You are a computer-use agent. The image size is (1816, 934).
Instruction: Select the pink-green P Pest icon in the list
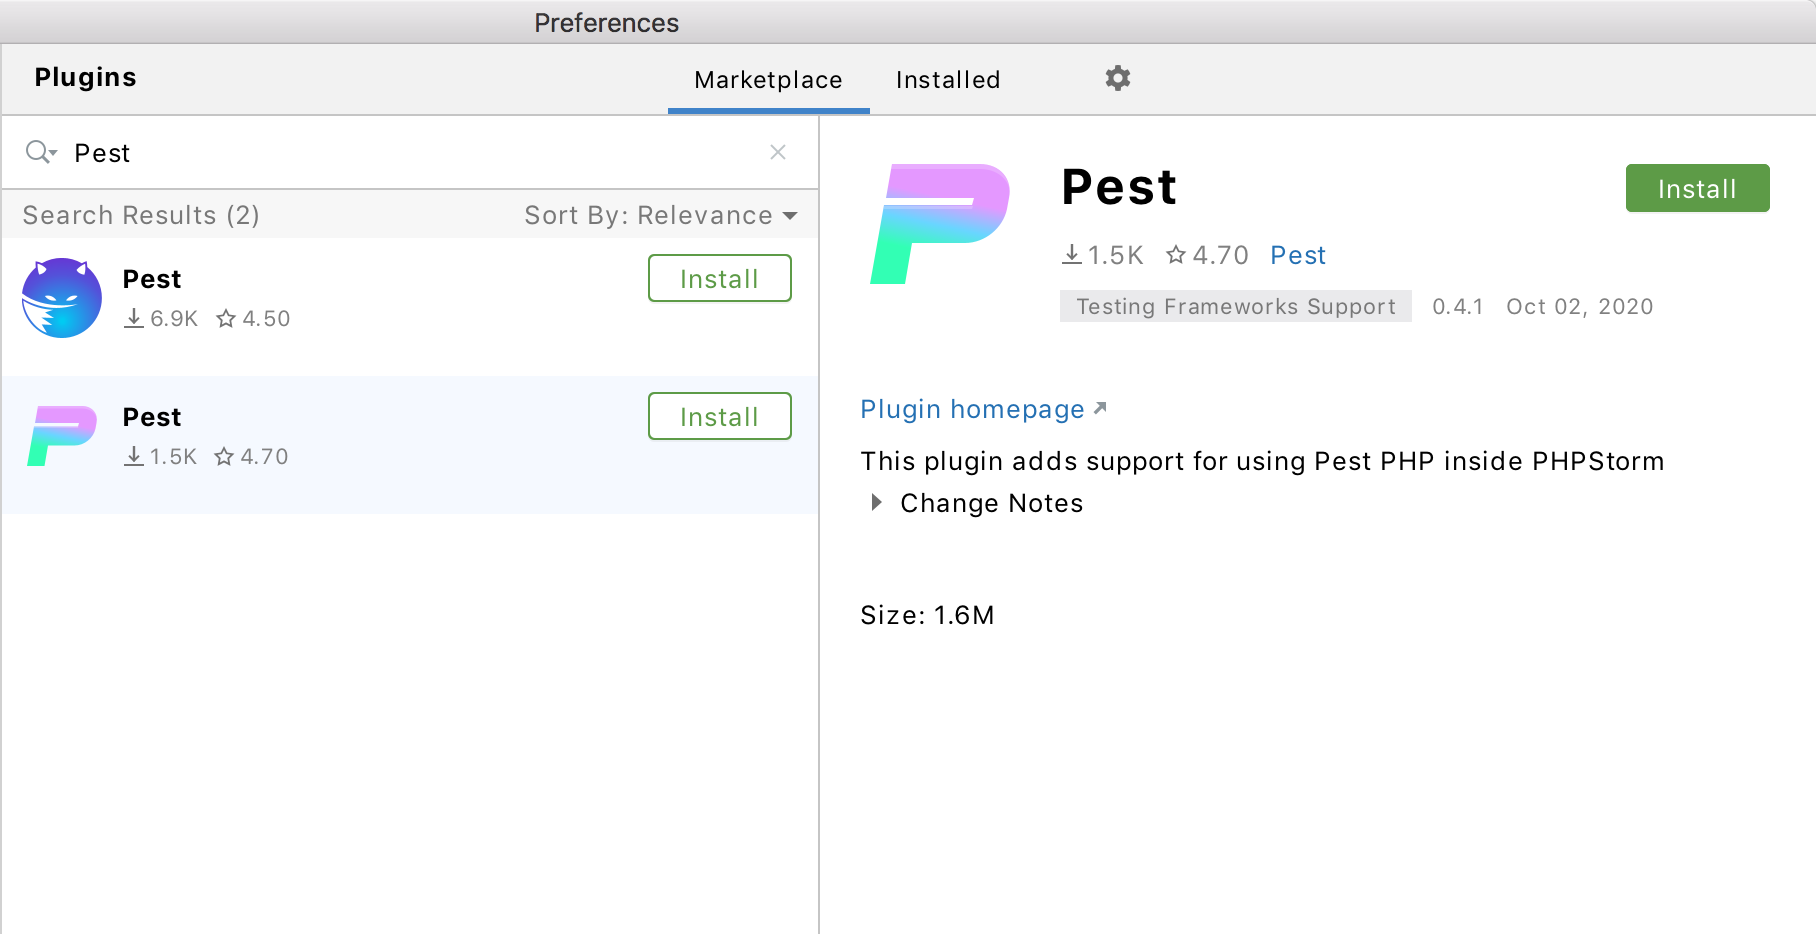tap(62, 436)
